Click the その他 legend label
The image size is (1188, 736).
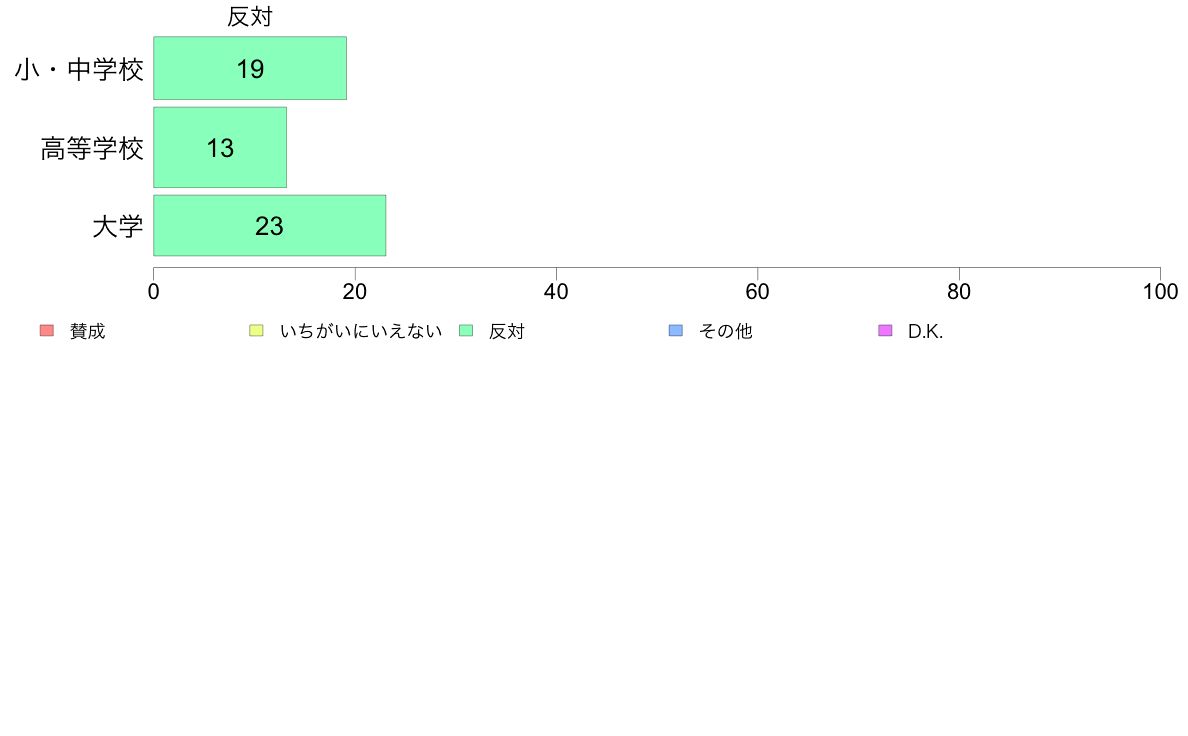click(725, 331)
